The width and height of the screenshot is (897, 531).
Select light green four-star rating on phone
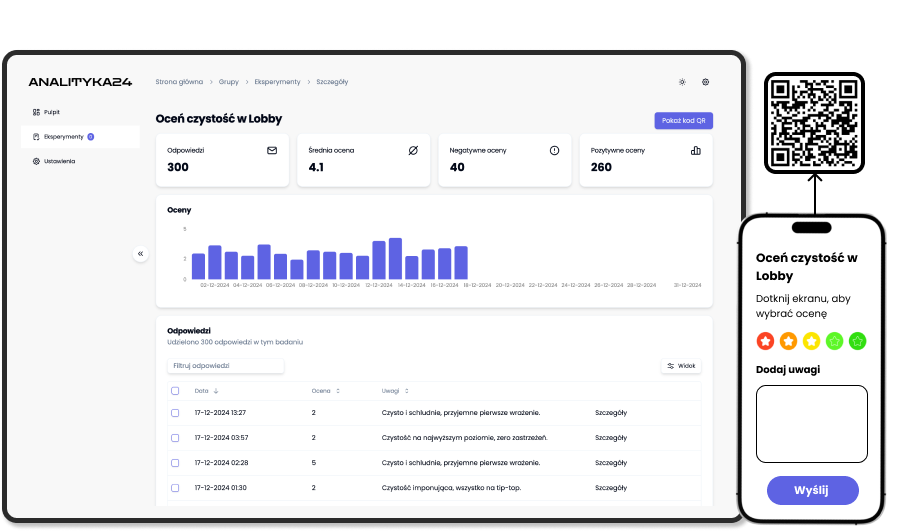coord(834,341)
